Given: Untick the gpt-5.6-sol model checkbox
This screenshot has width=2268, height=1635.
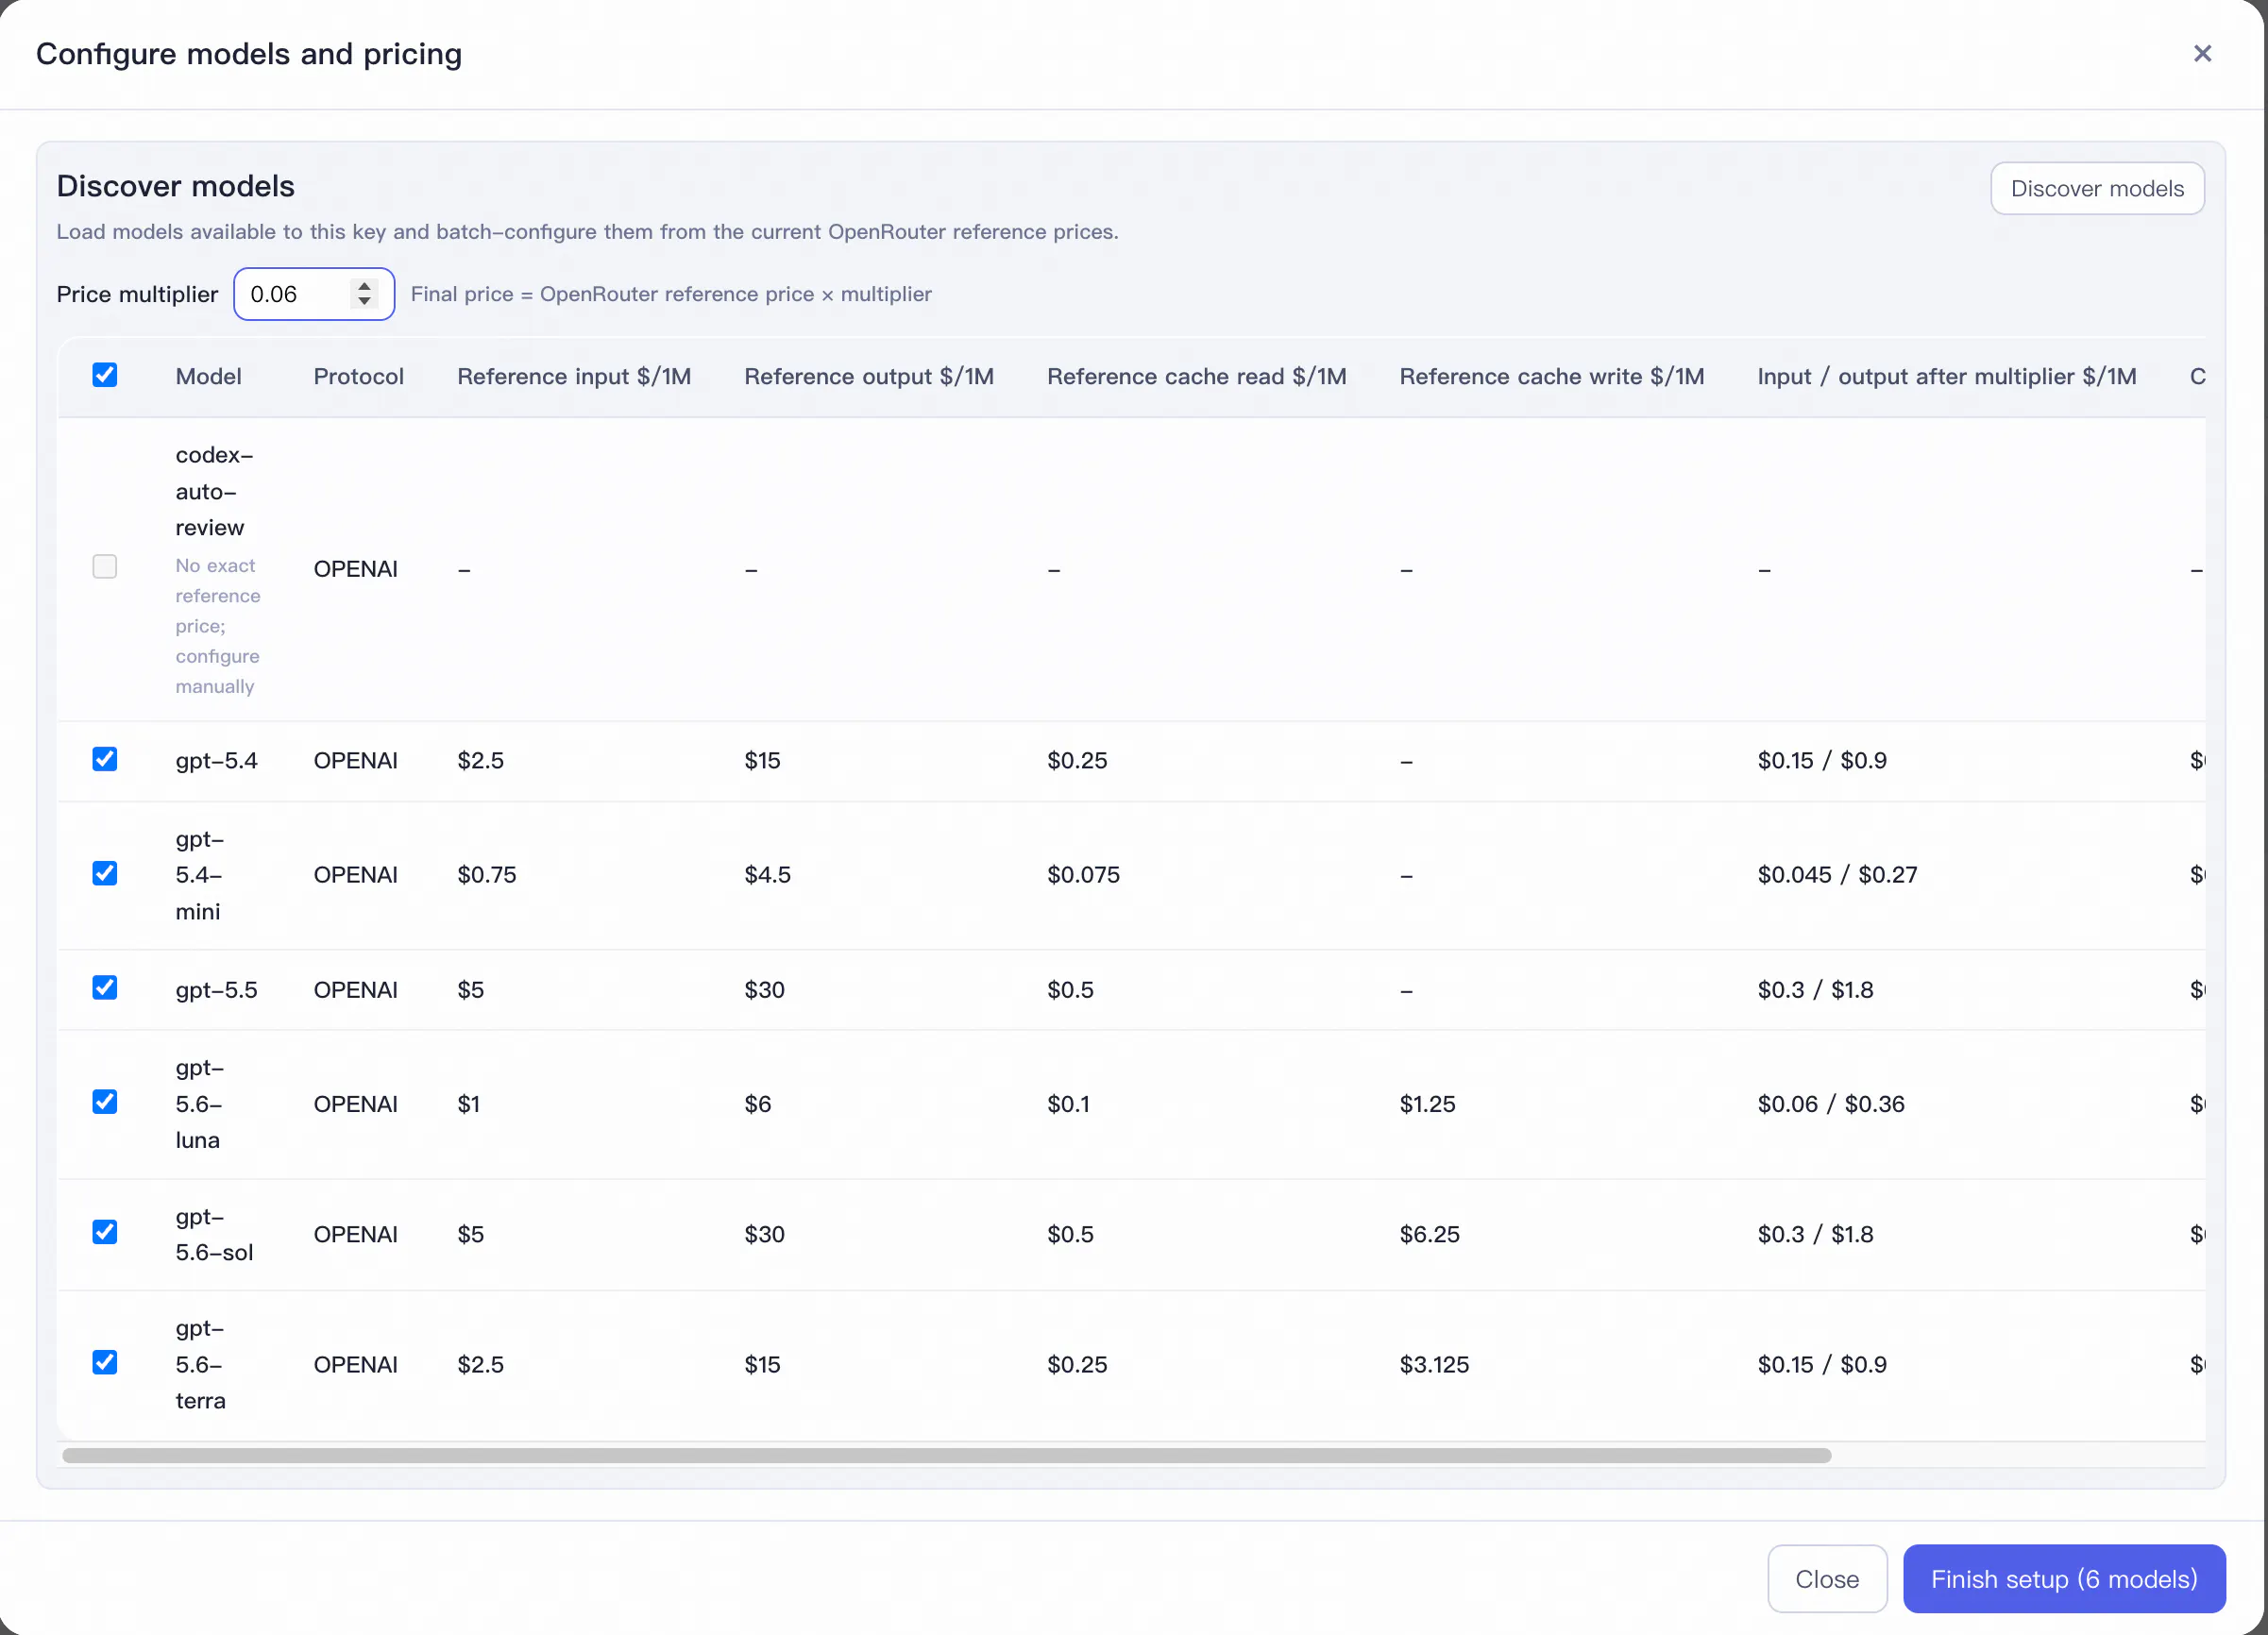Looking at the screenshot, I should (105, 1232).
